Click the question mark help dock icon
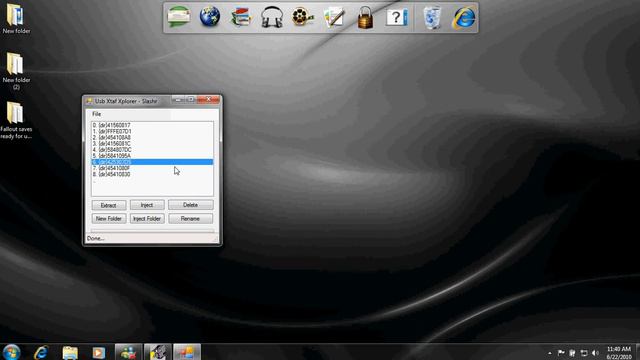Viewport: 640px width, 360px height. coord(396,18)
